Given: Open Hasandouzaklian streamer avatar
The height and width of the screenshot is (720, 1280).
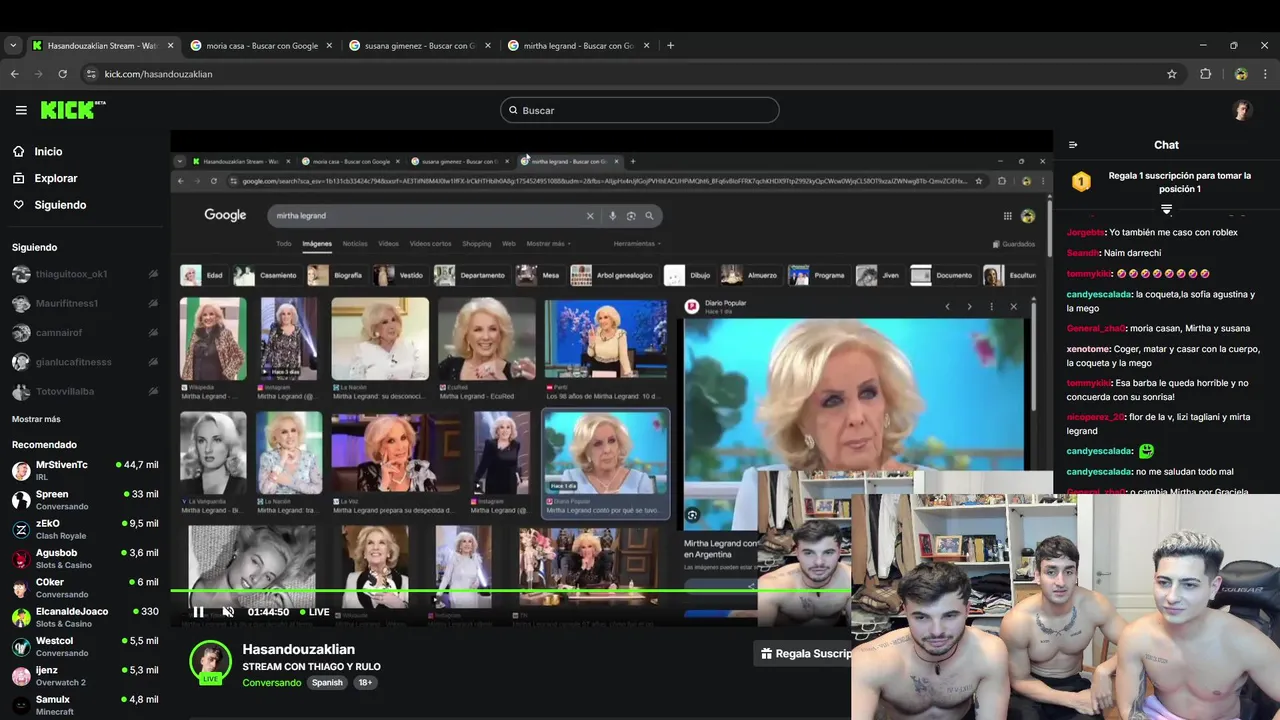Looking at the screenshot, I should pos(210,661).
